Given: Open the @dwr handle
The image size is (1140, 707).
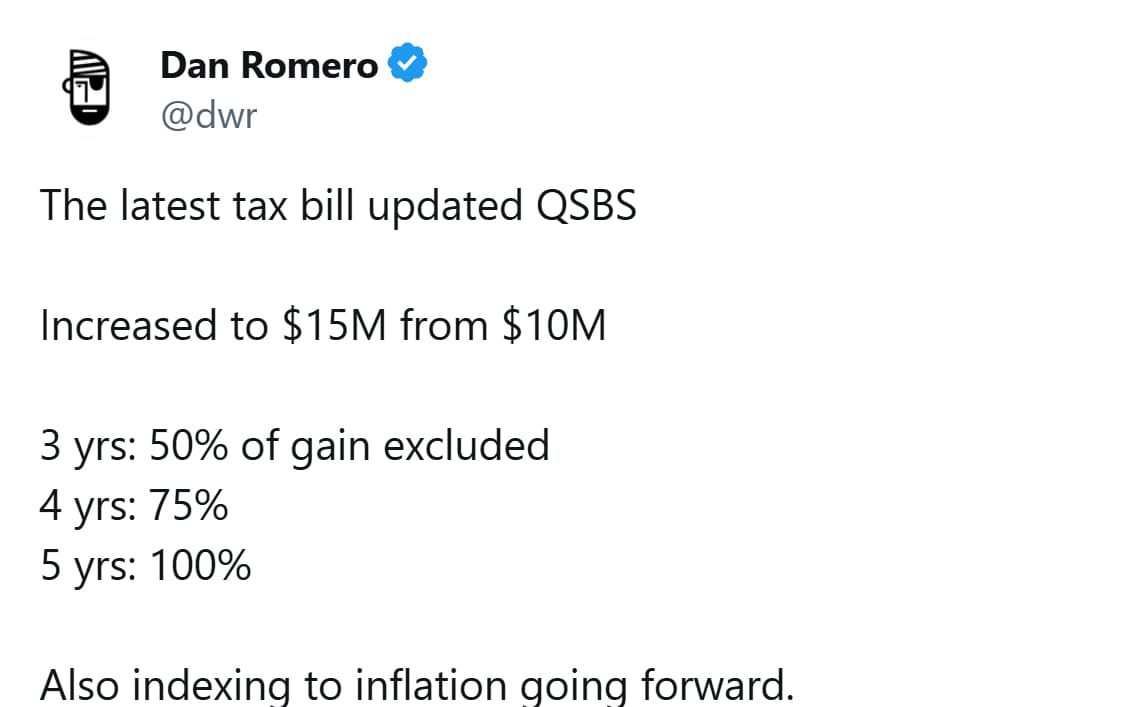Looking at the screenshot, I should [x=208, y=115].
